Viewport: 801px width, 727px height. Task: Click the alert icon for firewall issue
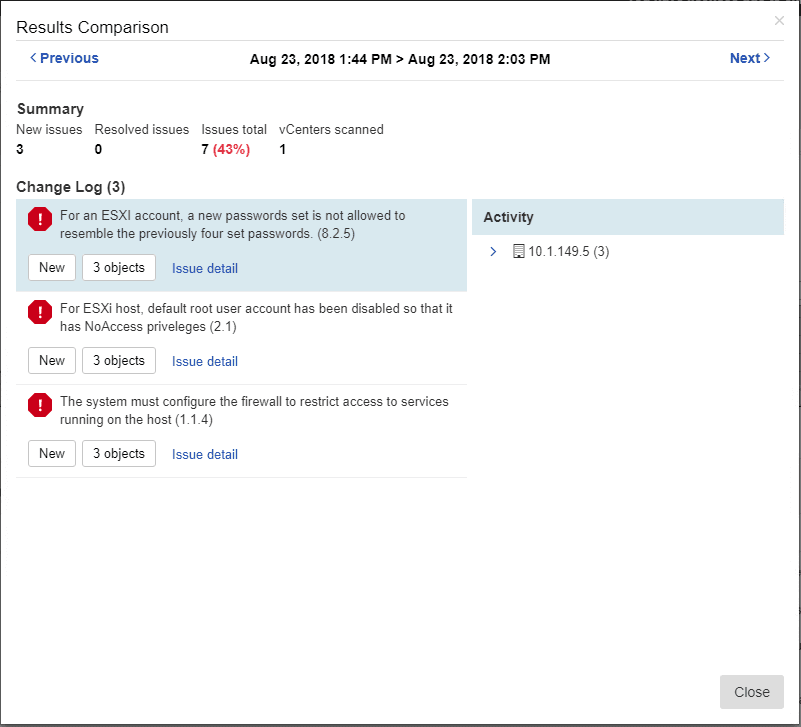point(40,405)
